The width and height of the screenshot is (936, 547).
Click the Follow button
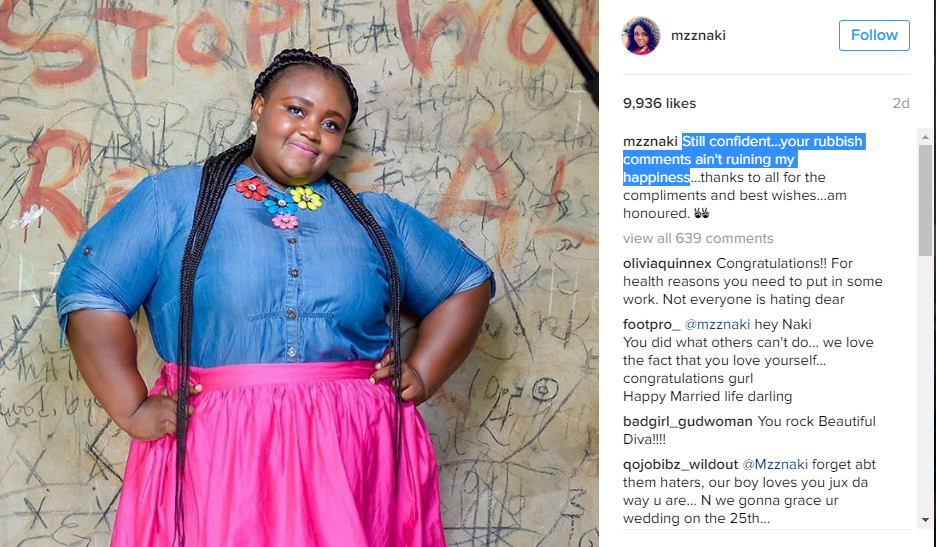click(x=874, y=35)
